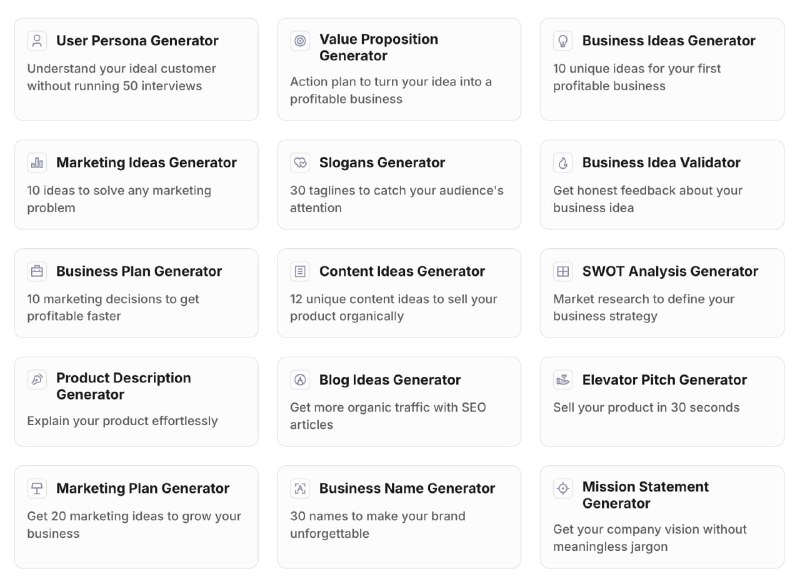800x579 pixels.
Task: Click the User Persona Generator person icon
Action: click(37, 41)
